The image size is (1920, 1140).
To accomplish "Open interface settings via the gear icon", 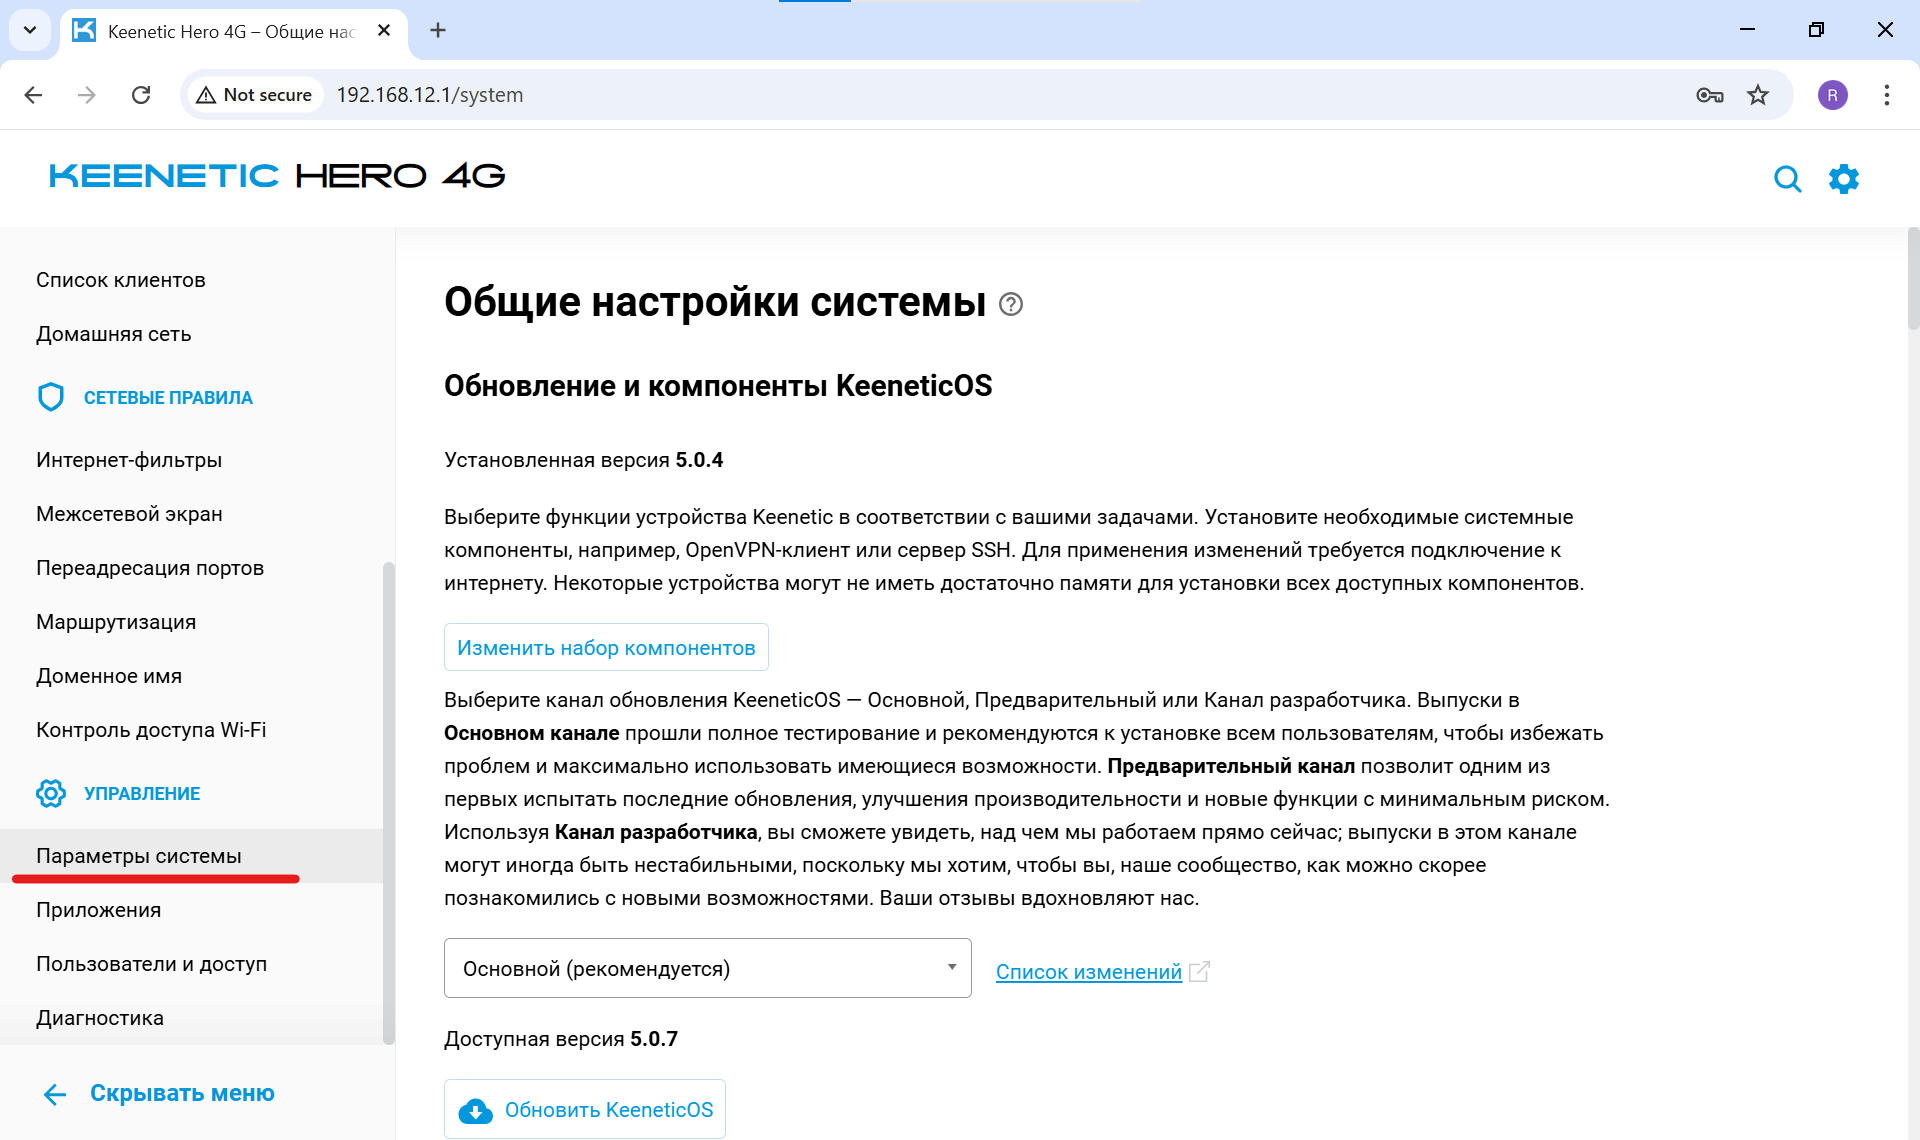I will pyautogui.click(x=1845, y=179).
